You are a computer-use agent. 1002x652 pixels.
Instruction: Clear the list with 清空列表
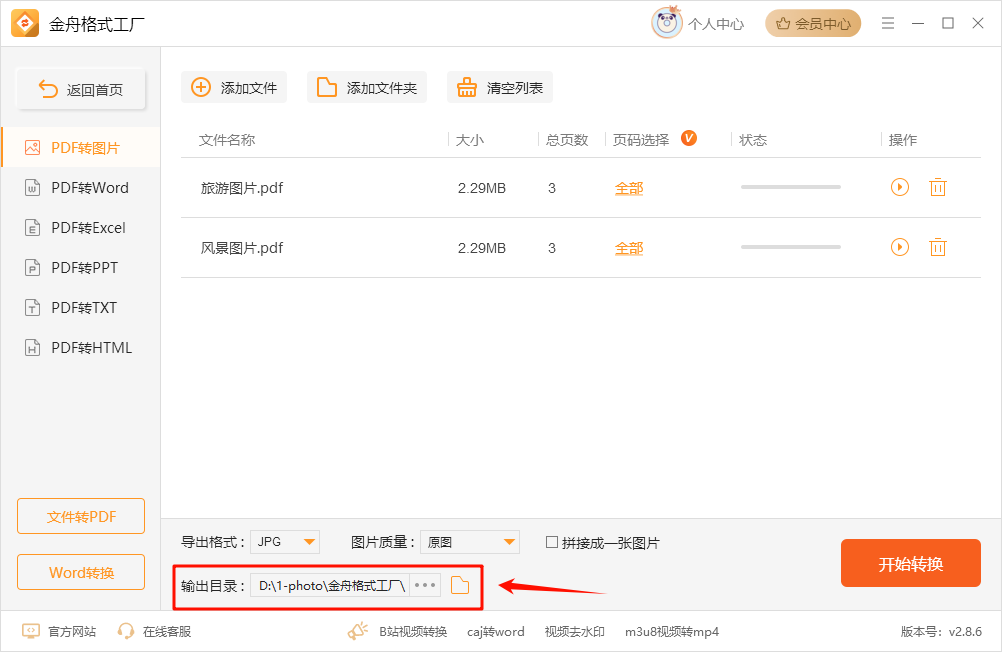[x=500, y=88]
